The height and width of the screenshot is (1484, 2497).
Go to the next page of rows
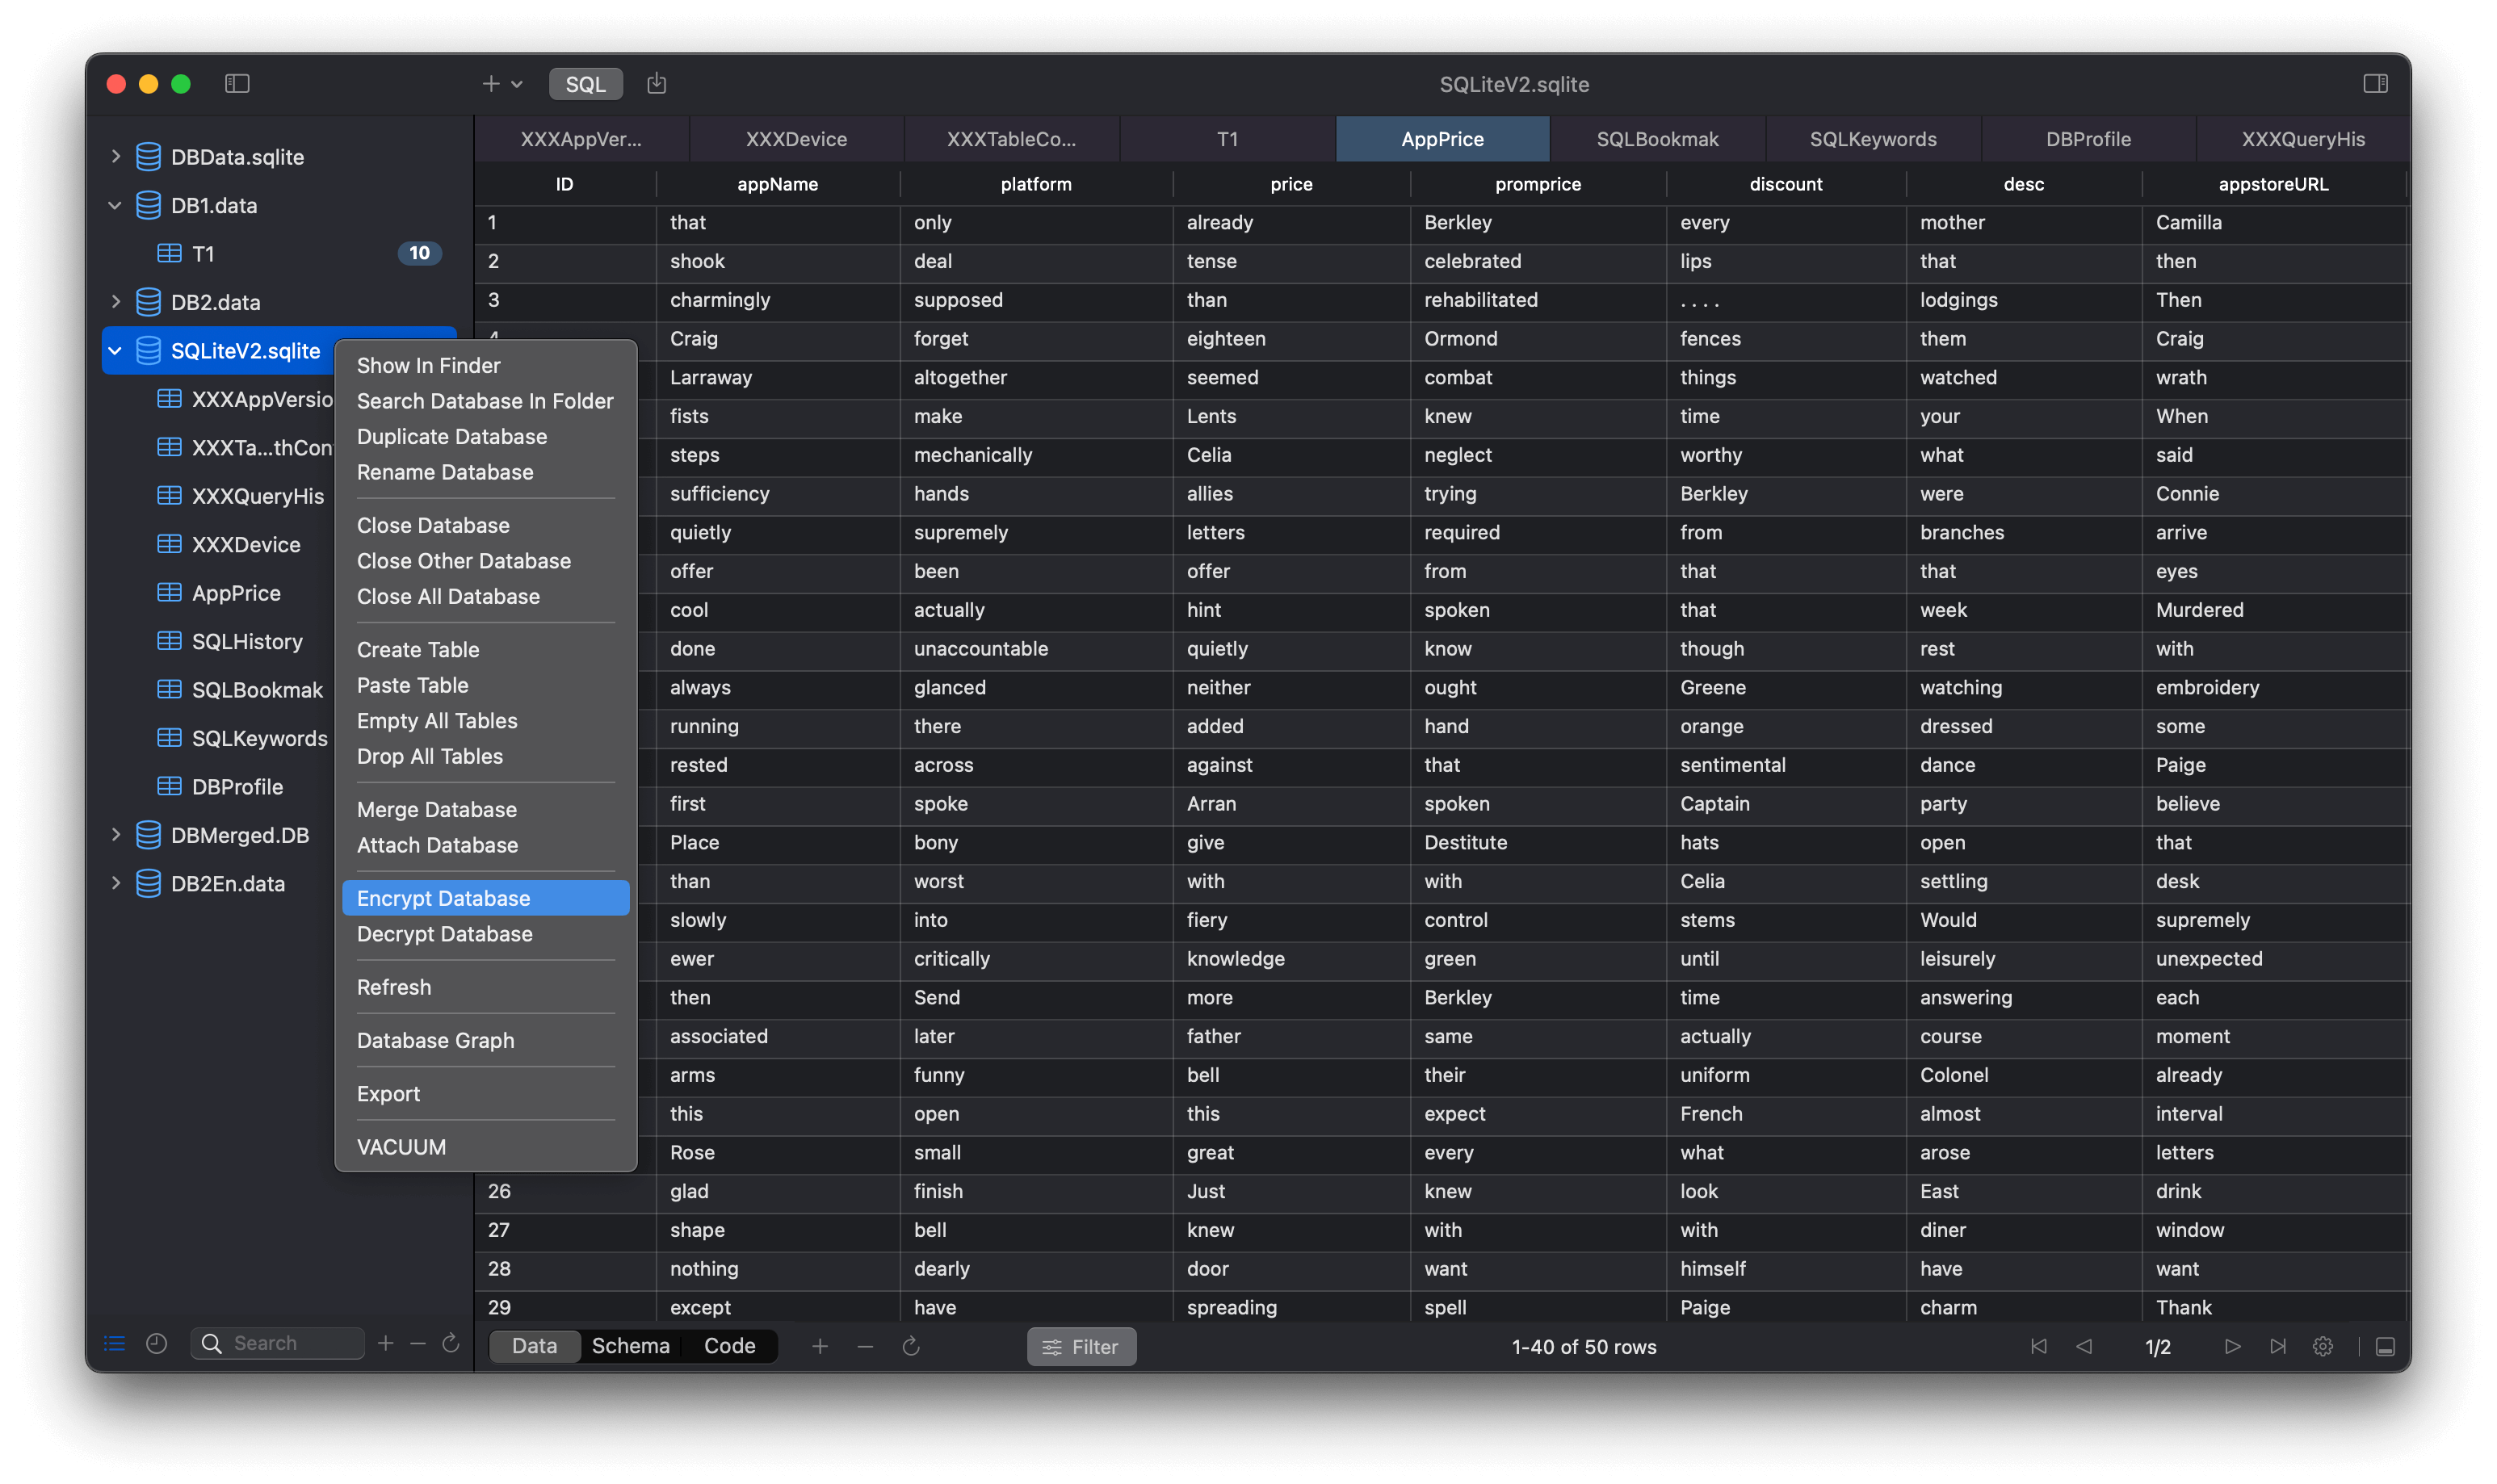tap(2232, 1347)
